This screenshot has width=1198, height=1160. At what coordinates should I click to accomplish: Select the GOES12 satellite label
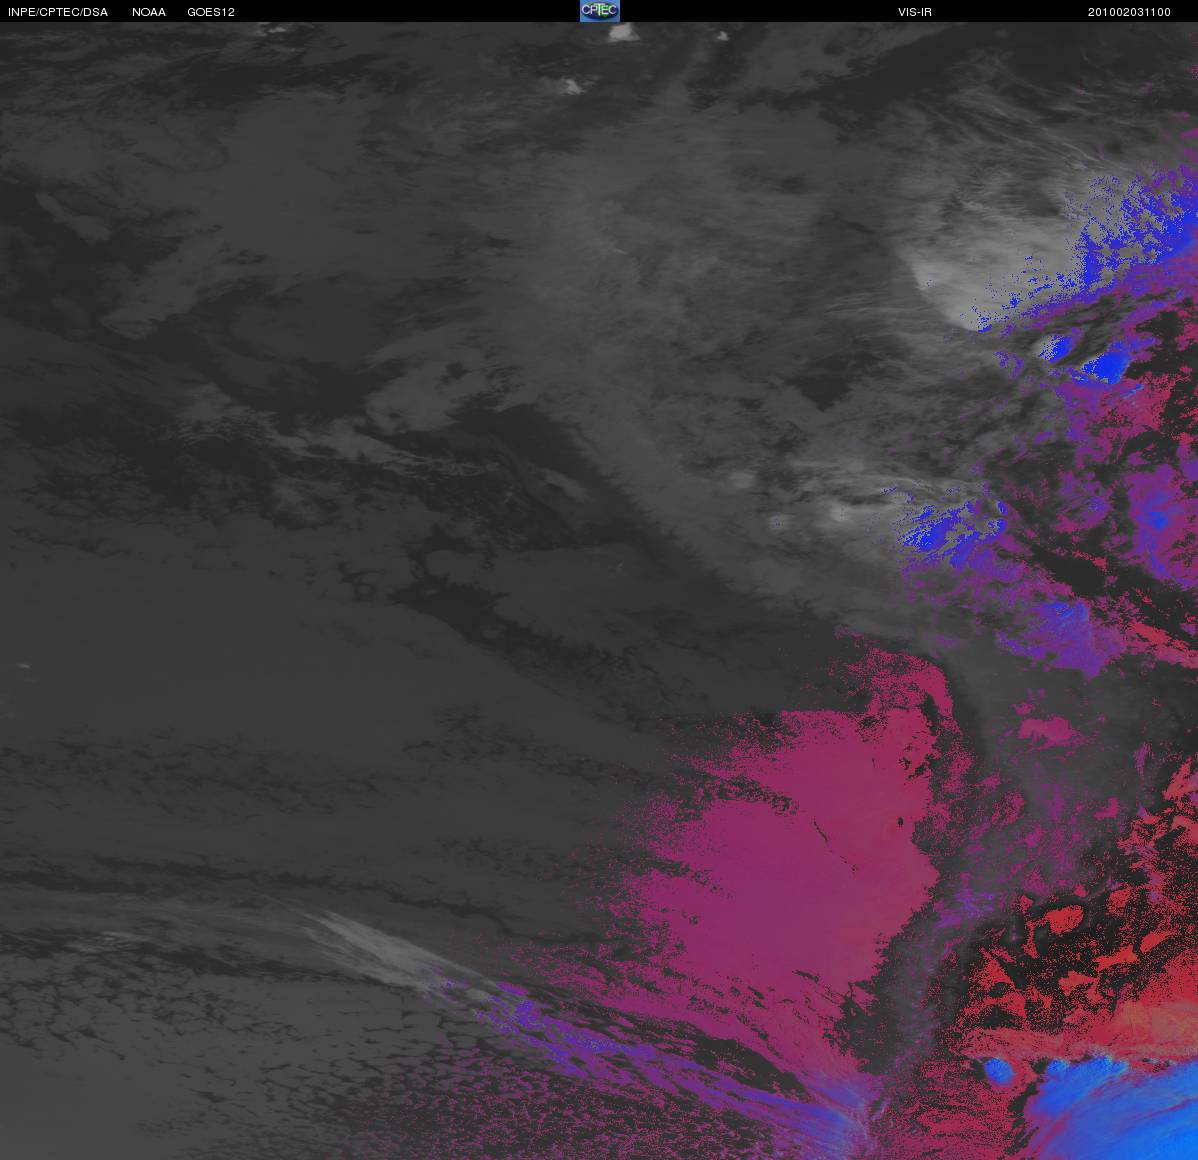(211, 12)
